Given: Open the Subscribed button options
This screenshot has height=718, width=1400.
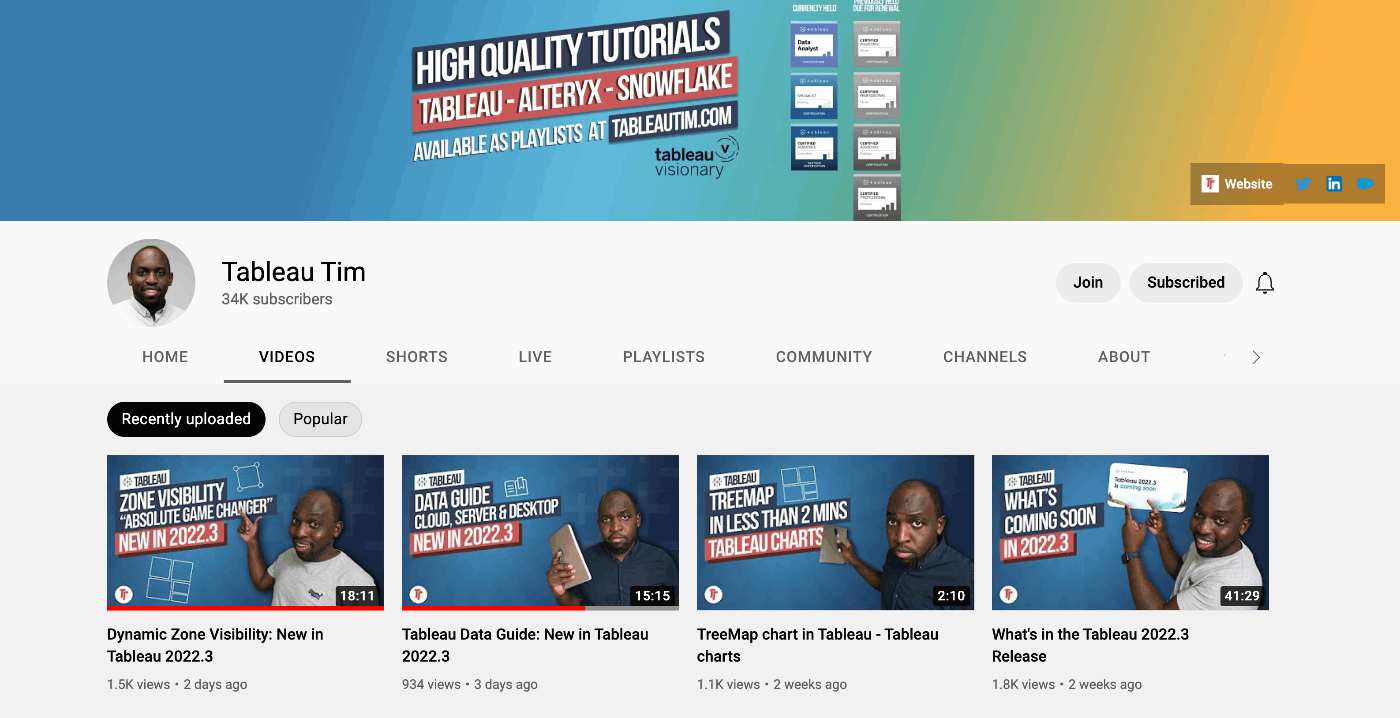Looking at the screenshot, I should click(x=1186, y=283).
